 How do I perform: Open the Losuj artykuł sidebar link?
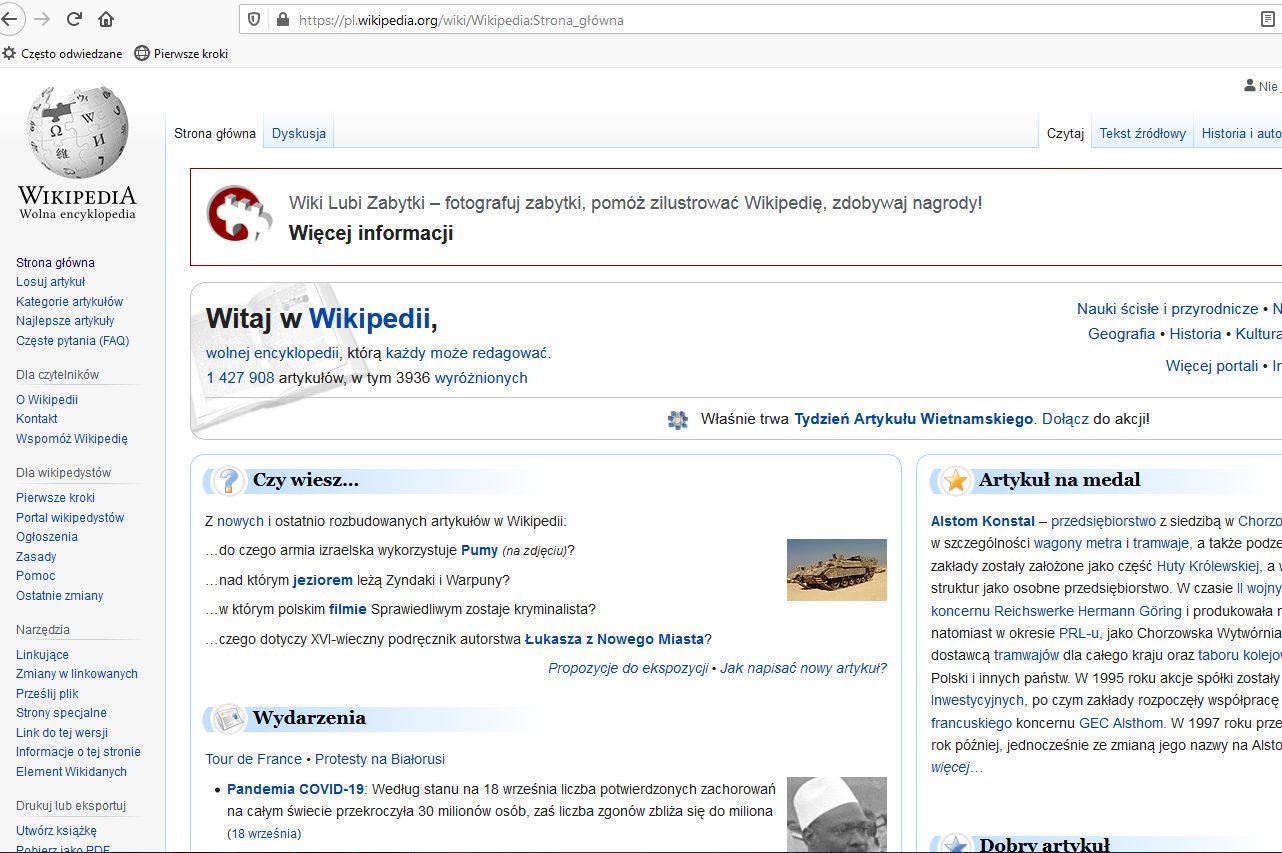coord(50,282)
